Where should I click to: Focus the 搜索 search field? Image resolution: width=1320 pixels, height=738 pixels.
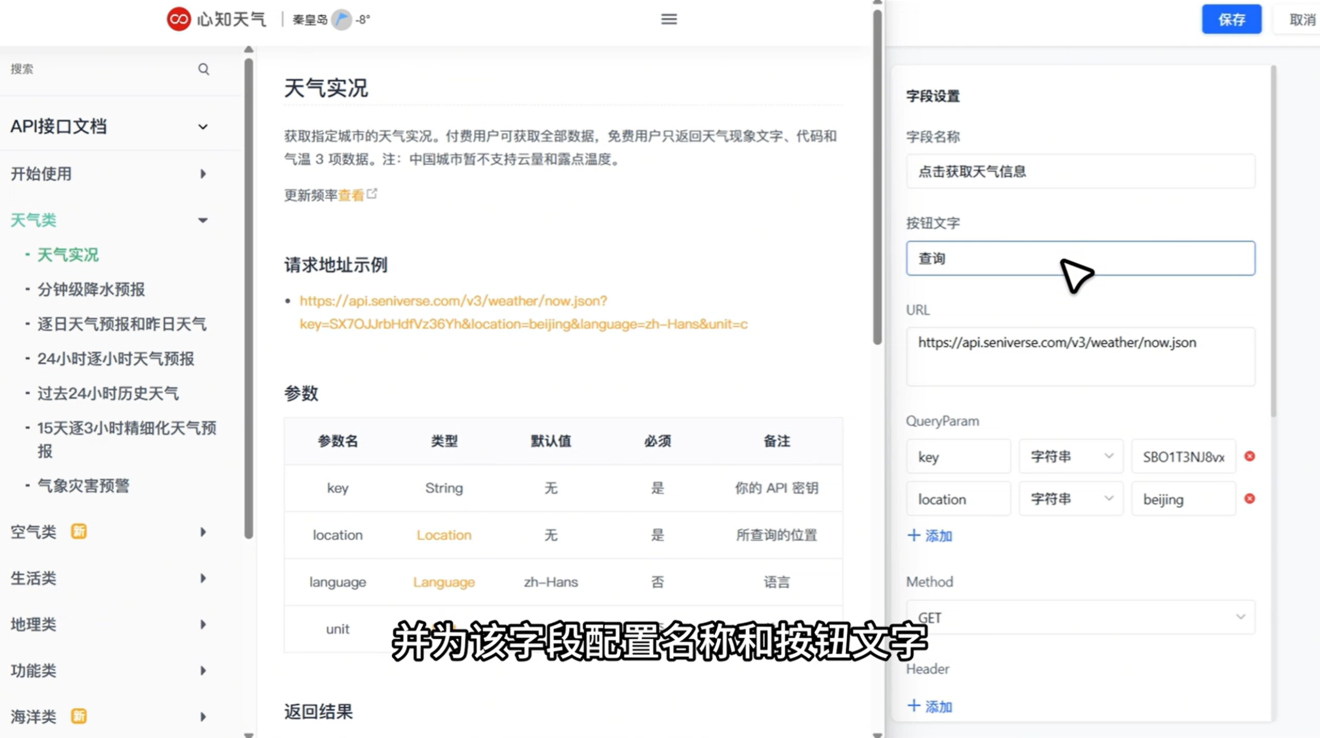(100, 69)
